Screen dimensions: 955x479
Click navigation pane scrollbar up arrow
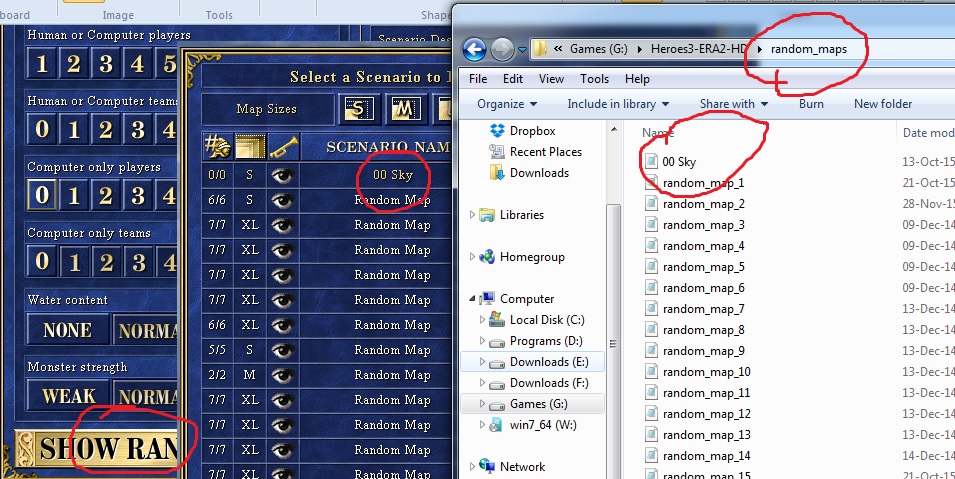pyautogui.click(x=613, y=129)
